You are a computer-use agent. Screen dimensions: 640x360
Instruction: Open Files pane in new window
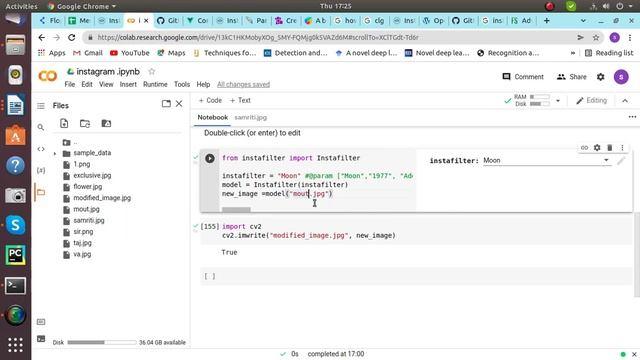coord(166,104)
